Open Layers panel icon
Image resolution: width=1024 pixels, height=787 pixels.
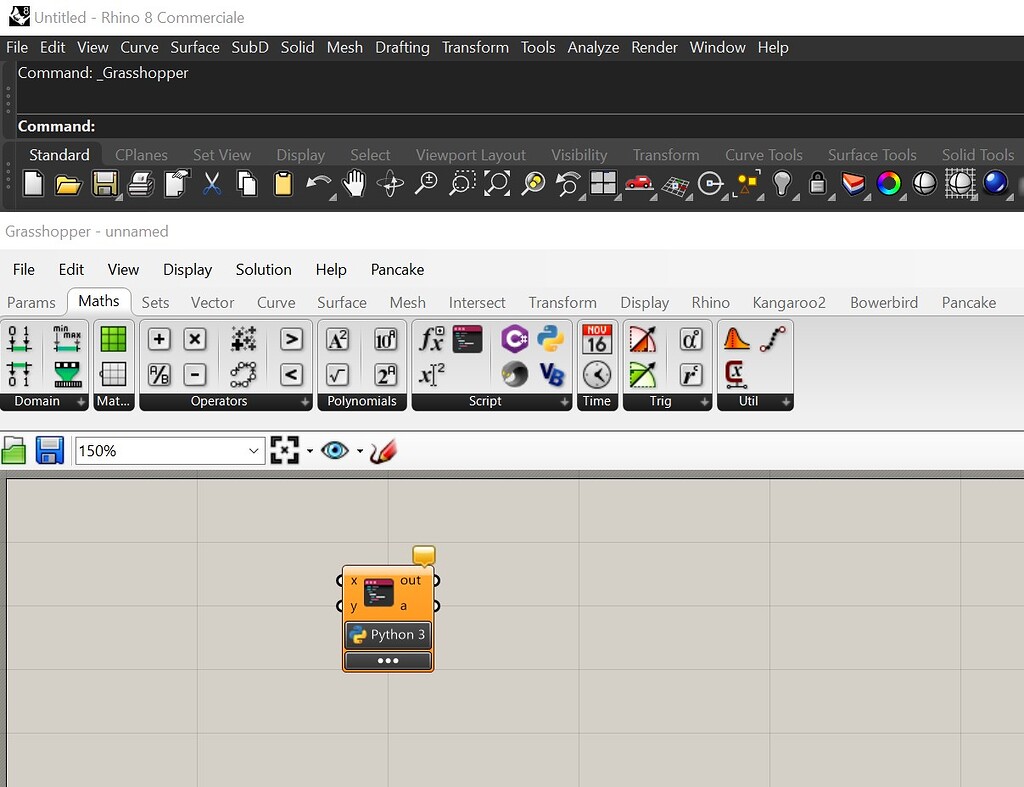click(x=853, y=184)
